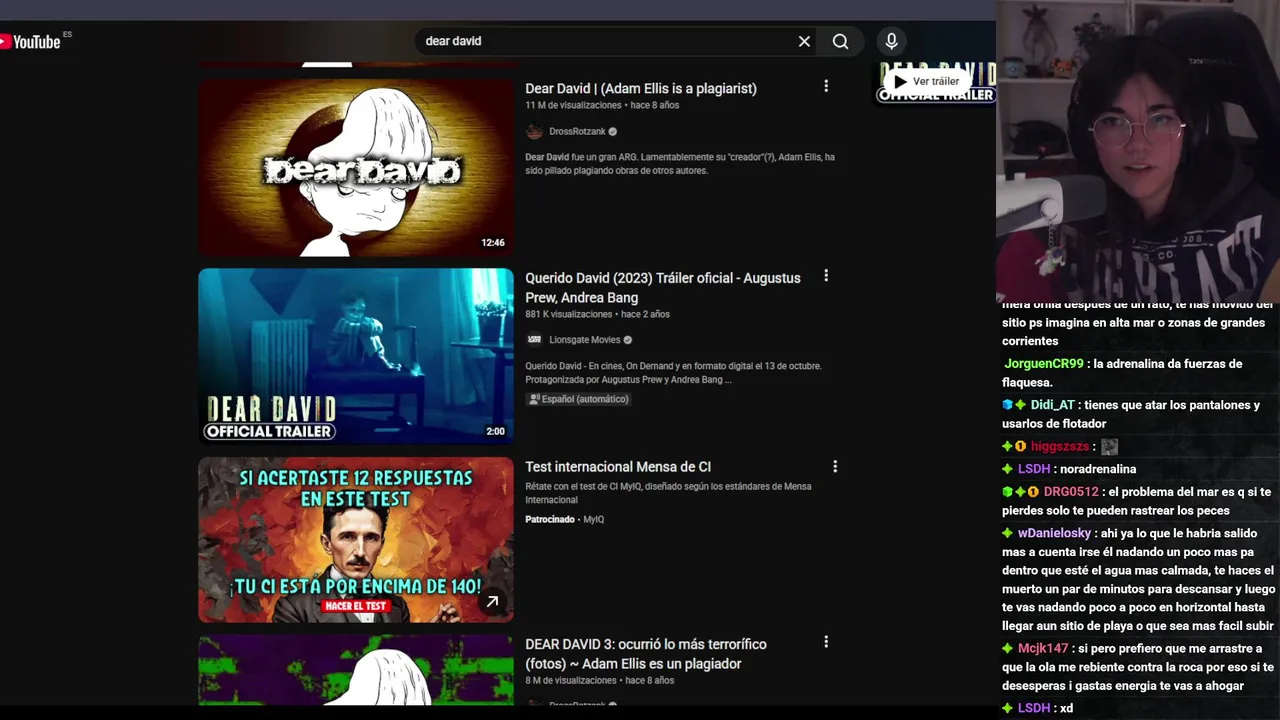The image size is (1280, 720).
Task: Click chat username DRG0512
Action: click(1071, 492)
